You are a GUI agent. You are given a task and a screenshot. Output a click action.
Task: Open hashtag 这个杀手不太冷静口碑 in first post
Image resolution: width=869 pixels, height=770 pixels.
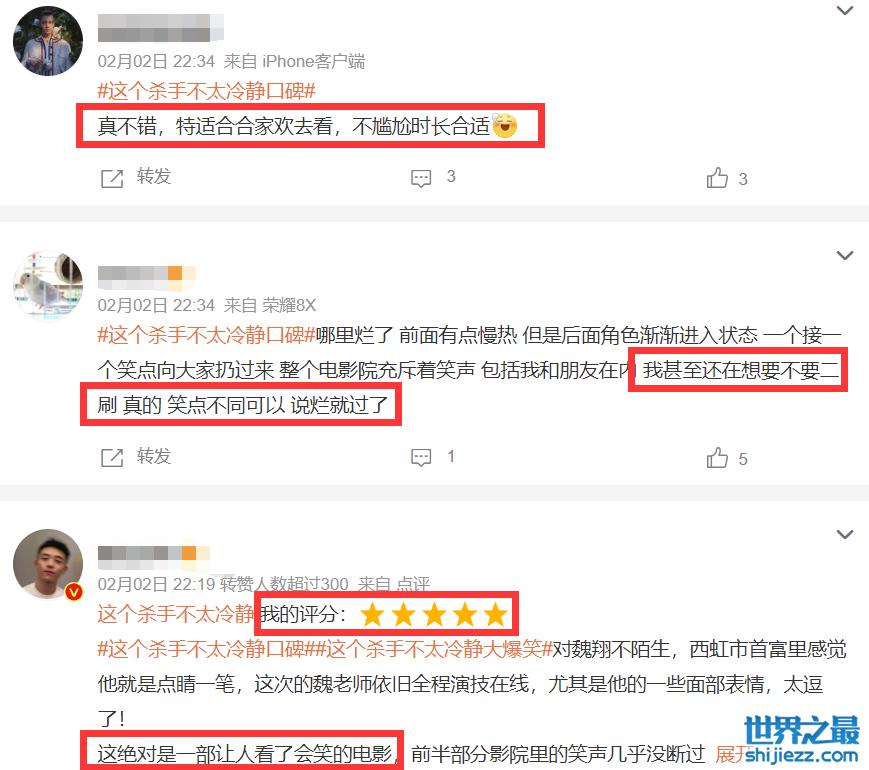[206, 91]
